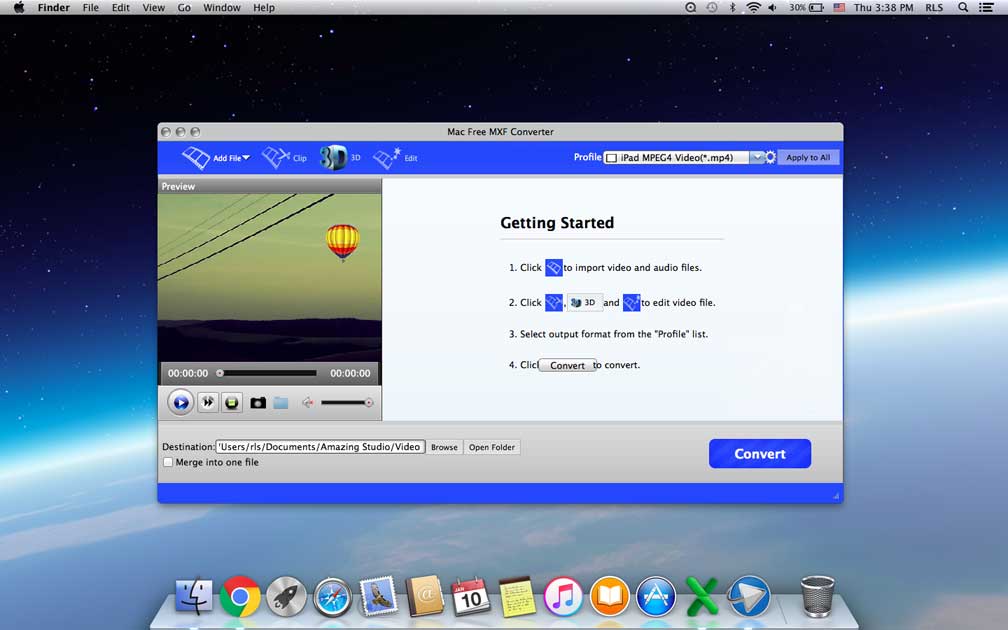Image resolution: width=1008 pixels, height=630 pixels.
Task: Open the App Store from Dock
Action: (x=656, y=597)
